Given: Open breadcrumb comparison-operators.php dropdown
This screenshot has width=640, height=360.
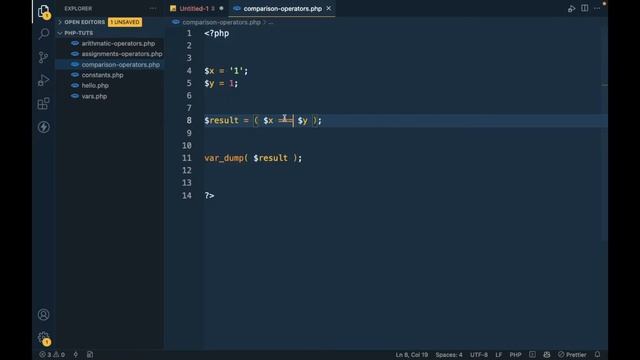Looking at the screenshot, I should tap(221, 22).
